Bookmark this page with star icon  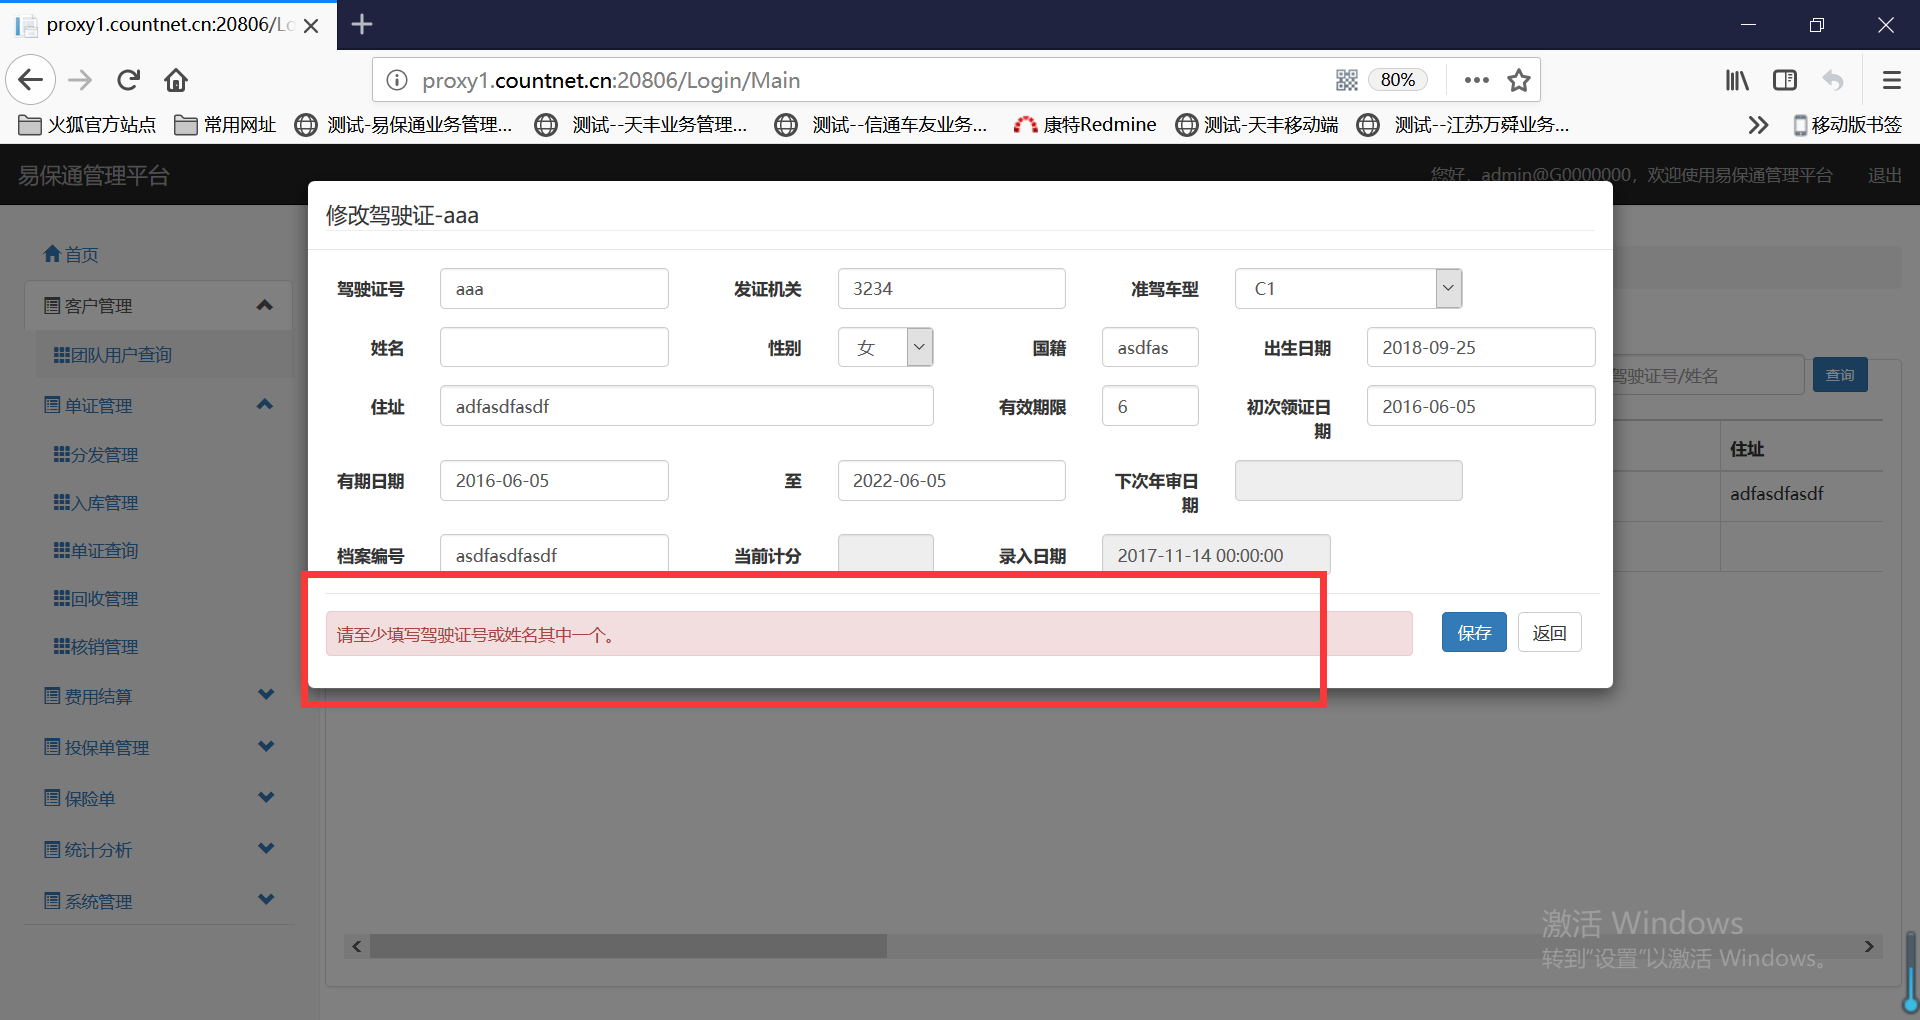[x=1519, y=80]
